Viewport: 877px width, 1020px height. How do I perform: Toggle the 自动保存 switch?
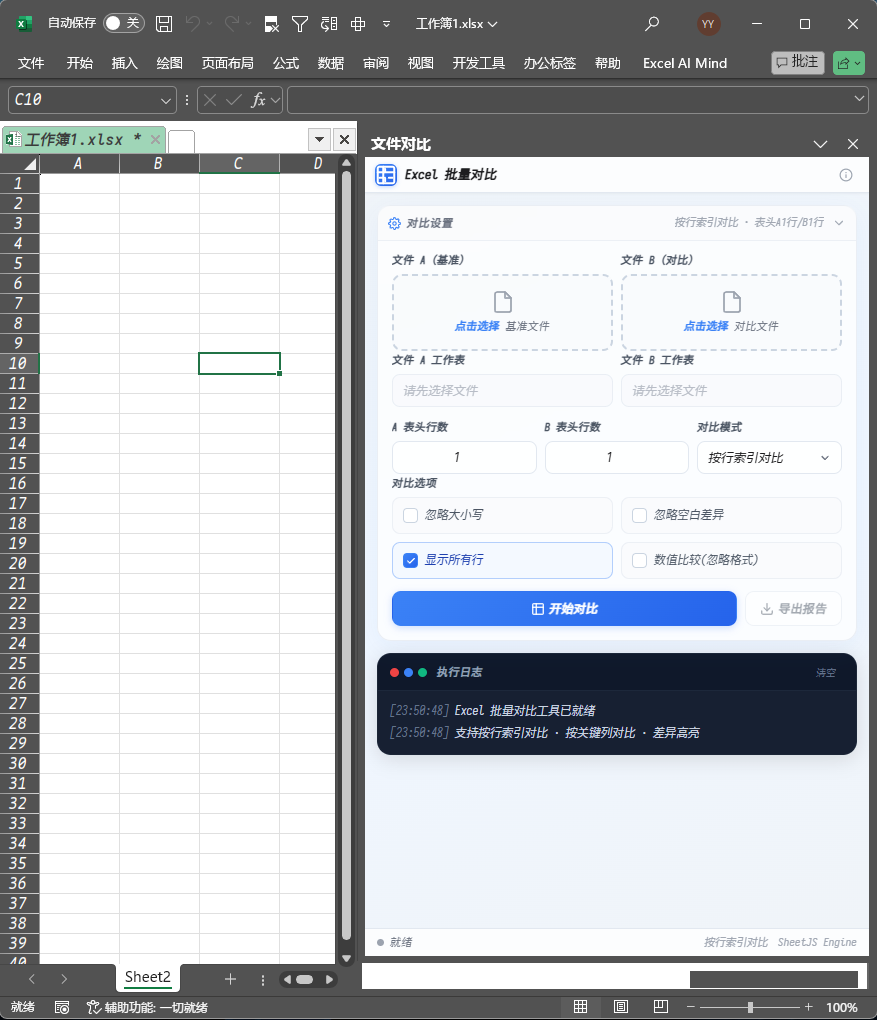click(x=124, y=23)
